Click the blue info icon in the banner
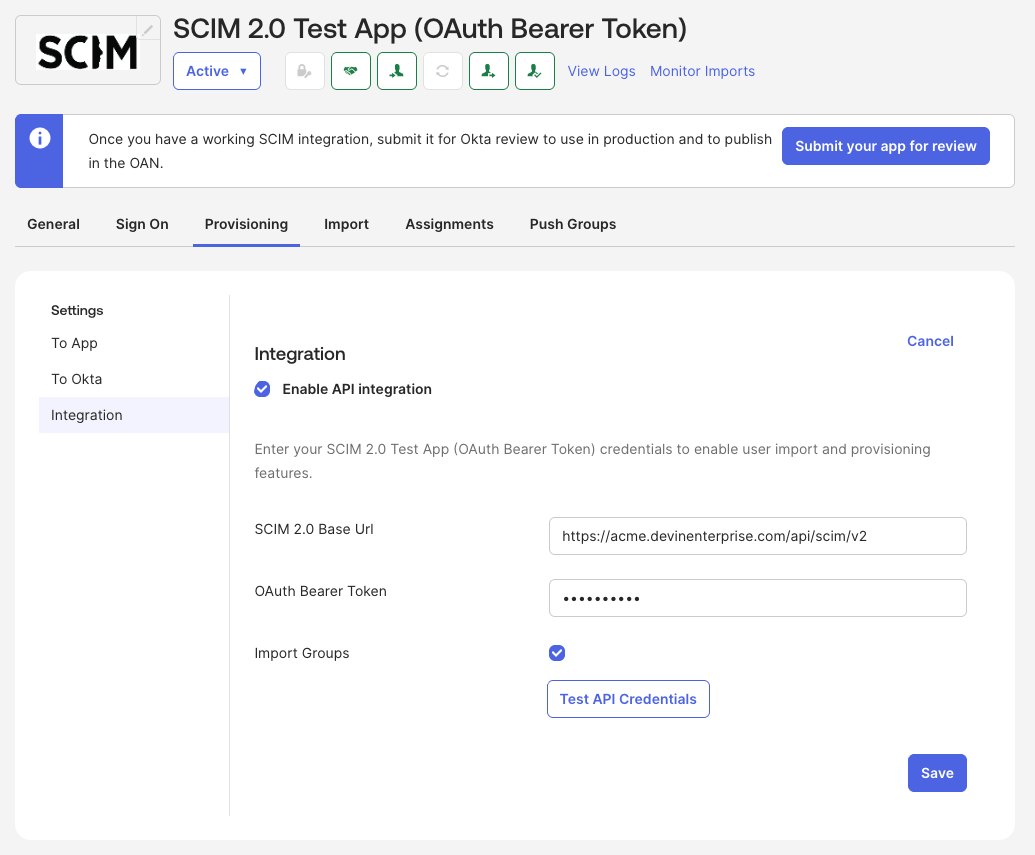This screenshot has height=855, width=1035. pos(40,138)
